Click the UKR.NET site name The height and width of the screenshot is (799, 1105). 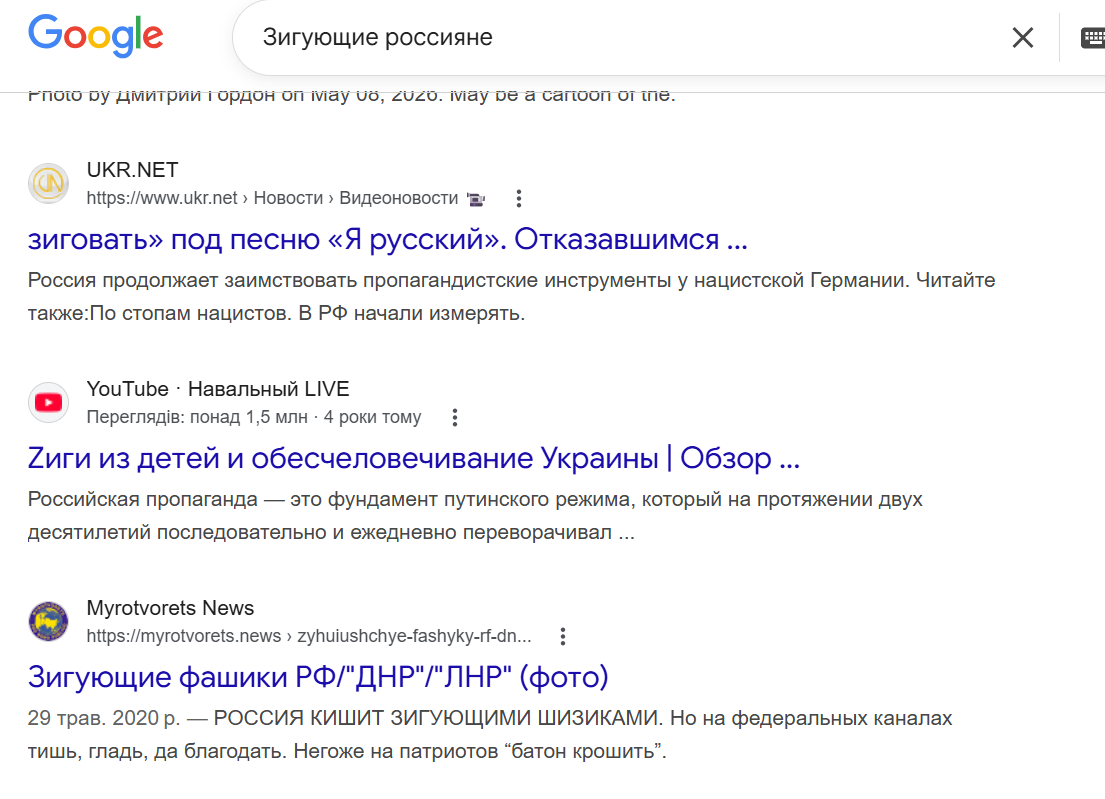click(132, 170)
